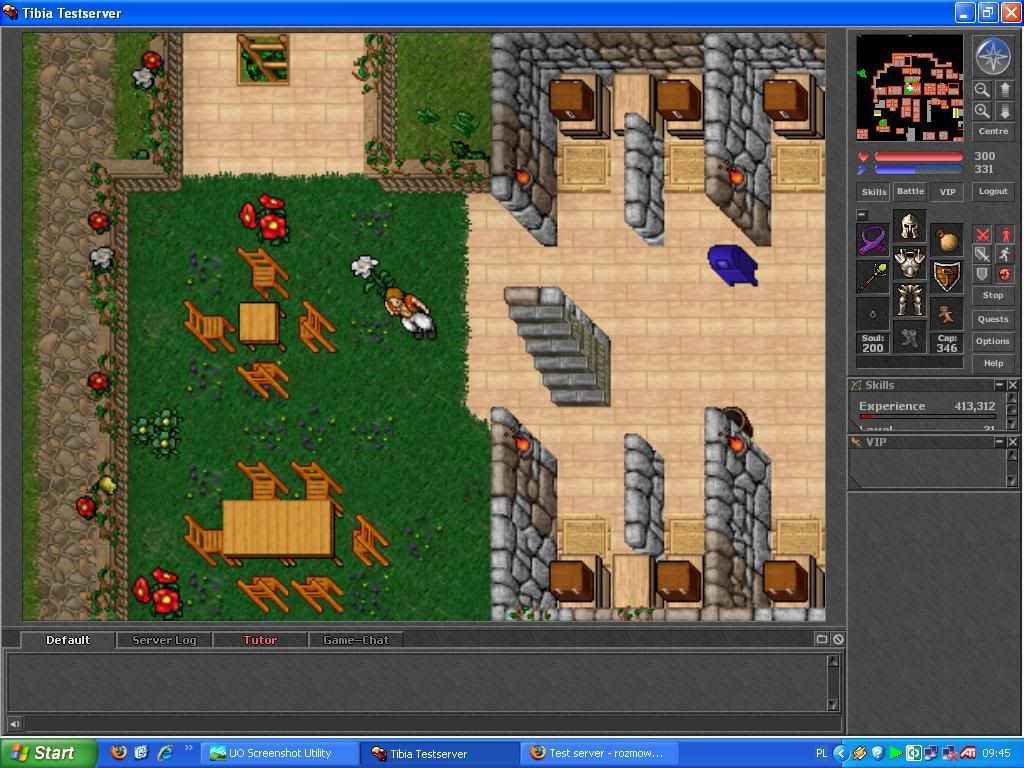Switch to the Tutor chat tab
The height and width of the screenshot is (768, 1024).
pos(260,640)
